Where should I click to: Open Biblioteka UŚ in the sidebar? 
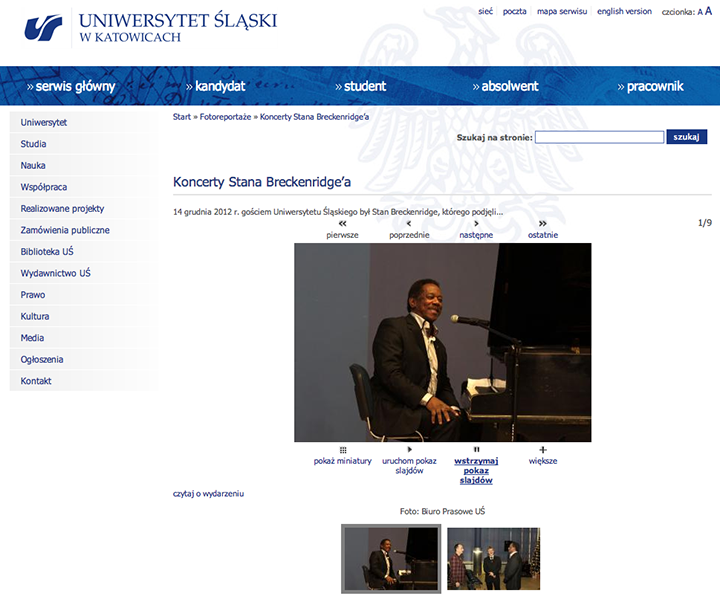point(47,251)
